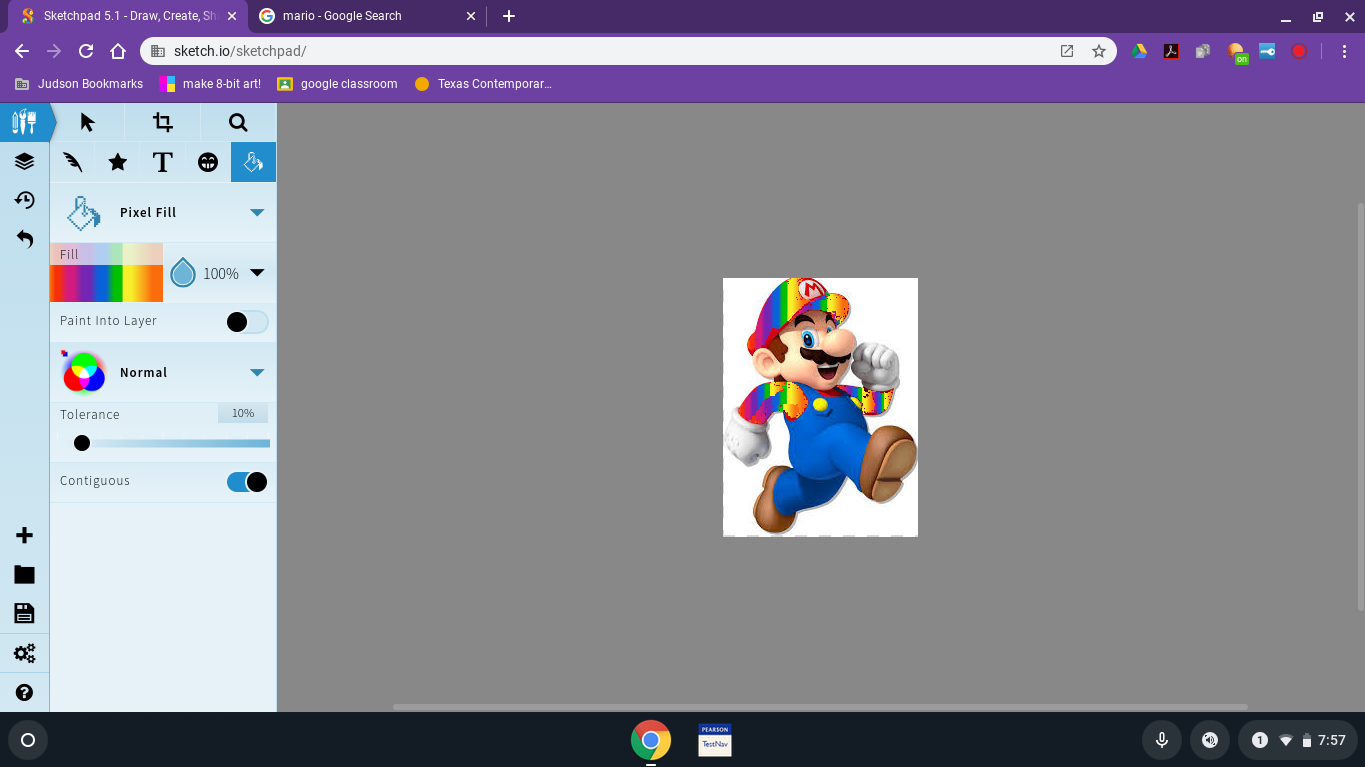Click the microphone icon in shelf
The height and width of the screenshot is (767, 1365).
pyautogui.click(x=1162, y=740)
